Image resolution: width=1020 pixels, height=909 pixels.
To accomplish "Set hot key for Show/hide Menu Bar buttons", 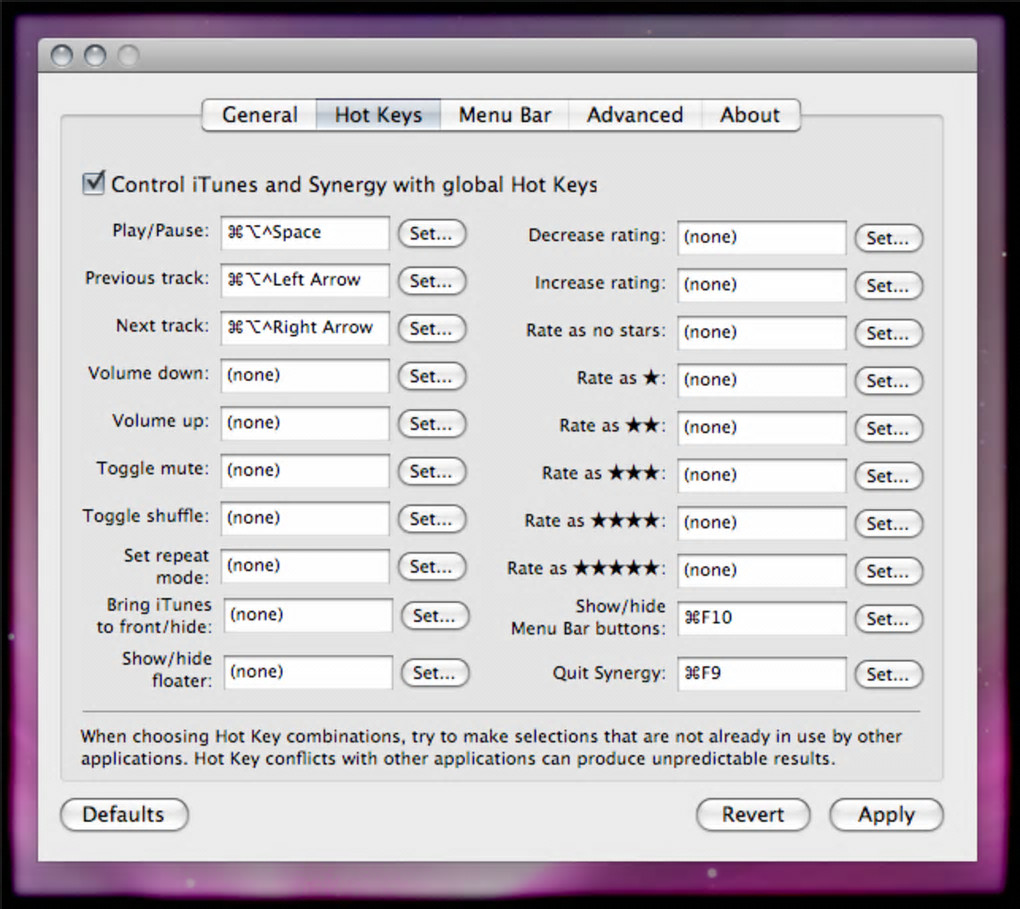I will [889, 618].
